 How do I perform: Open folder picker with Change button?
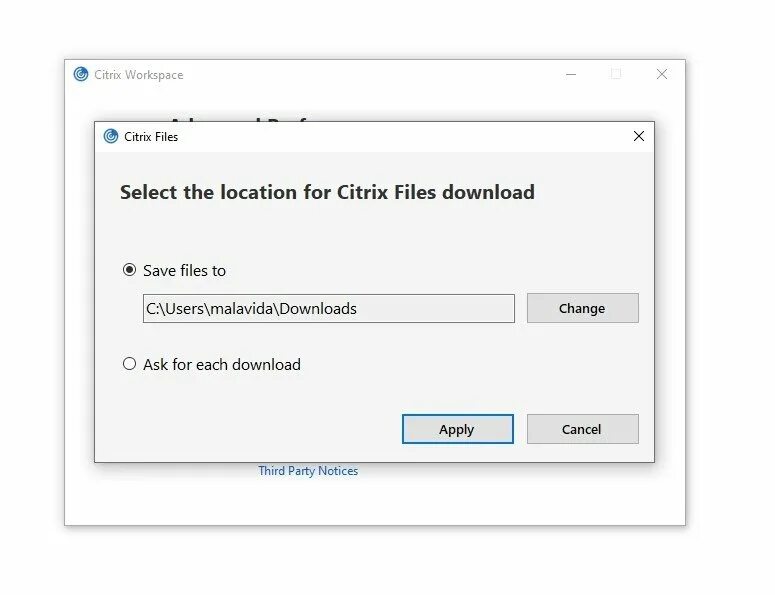tap(583, 308)
